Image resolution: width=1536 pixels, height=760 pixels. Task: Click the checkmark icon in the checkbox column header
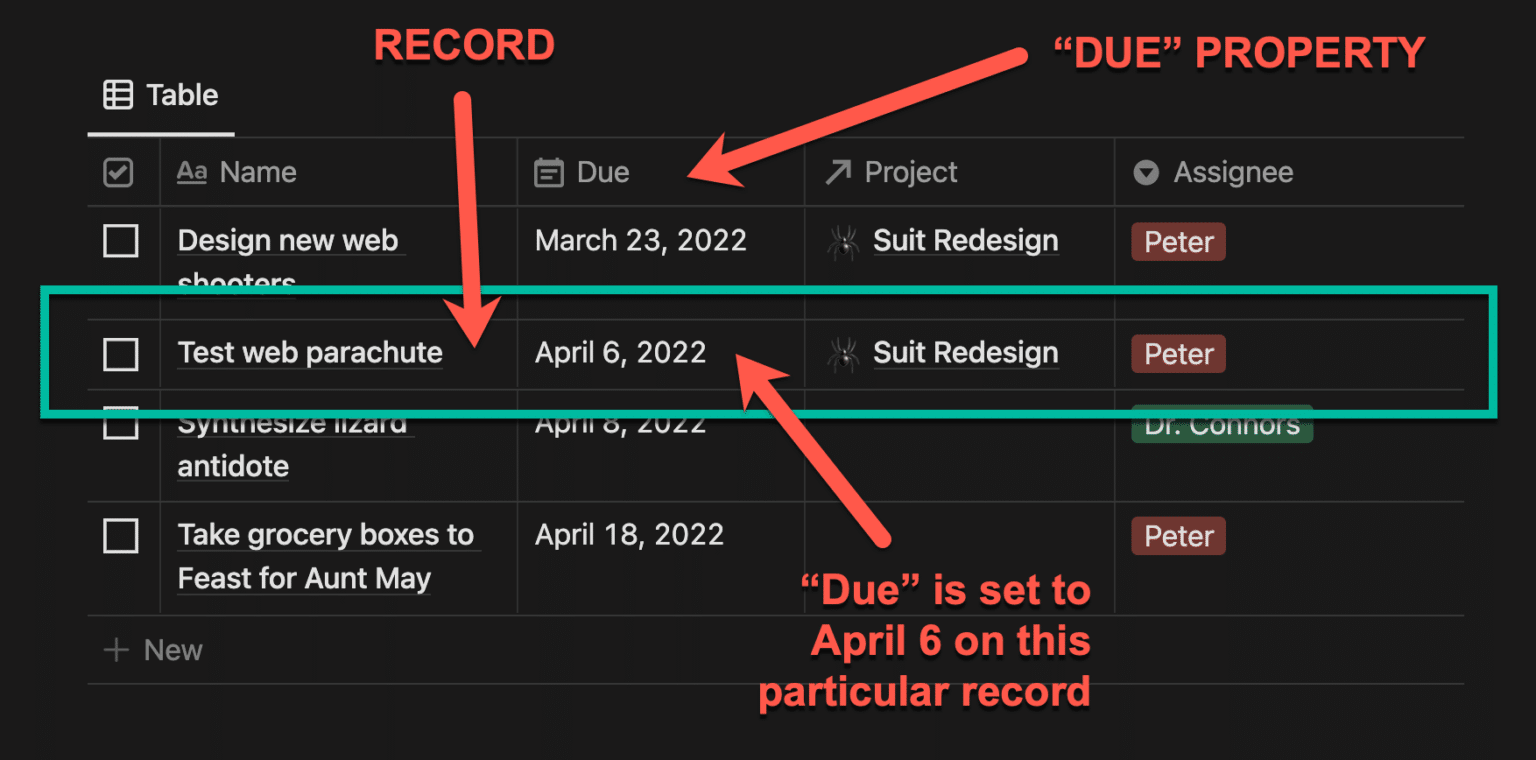coord(120,172)
